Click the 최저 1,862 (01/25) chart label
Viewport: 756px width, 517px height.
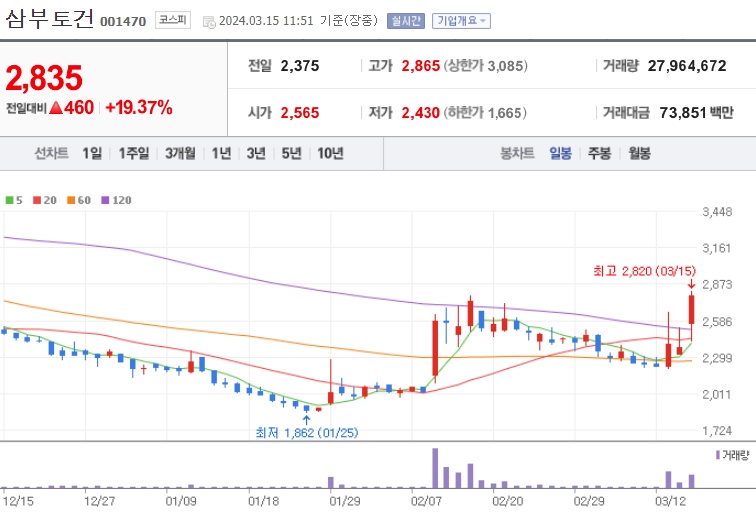coord(307,433)
